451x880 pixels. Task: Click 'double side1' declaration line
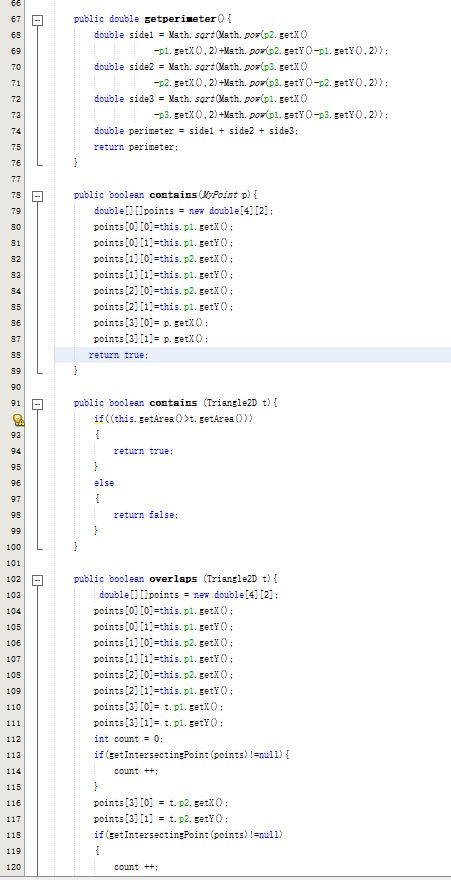(201, 35)
